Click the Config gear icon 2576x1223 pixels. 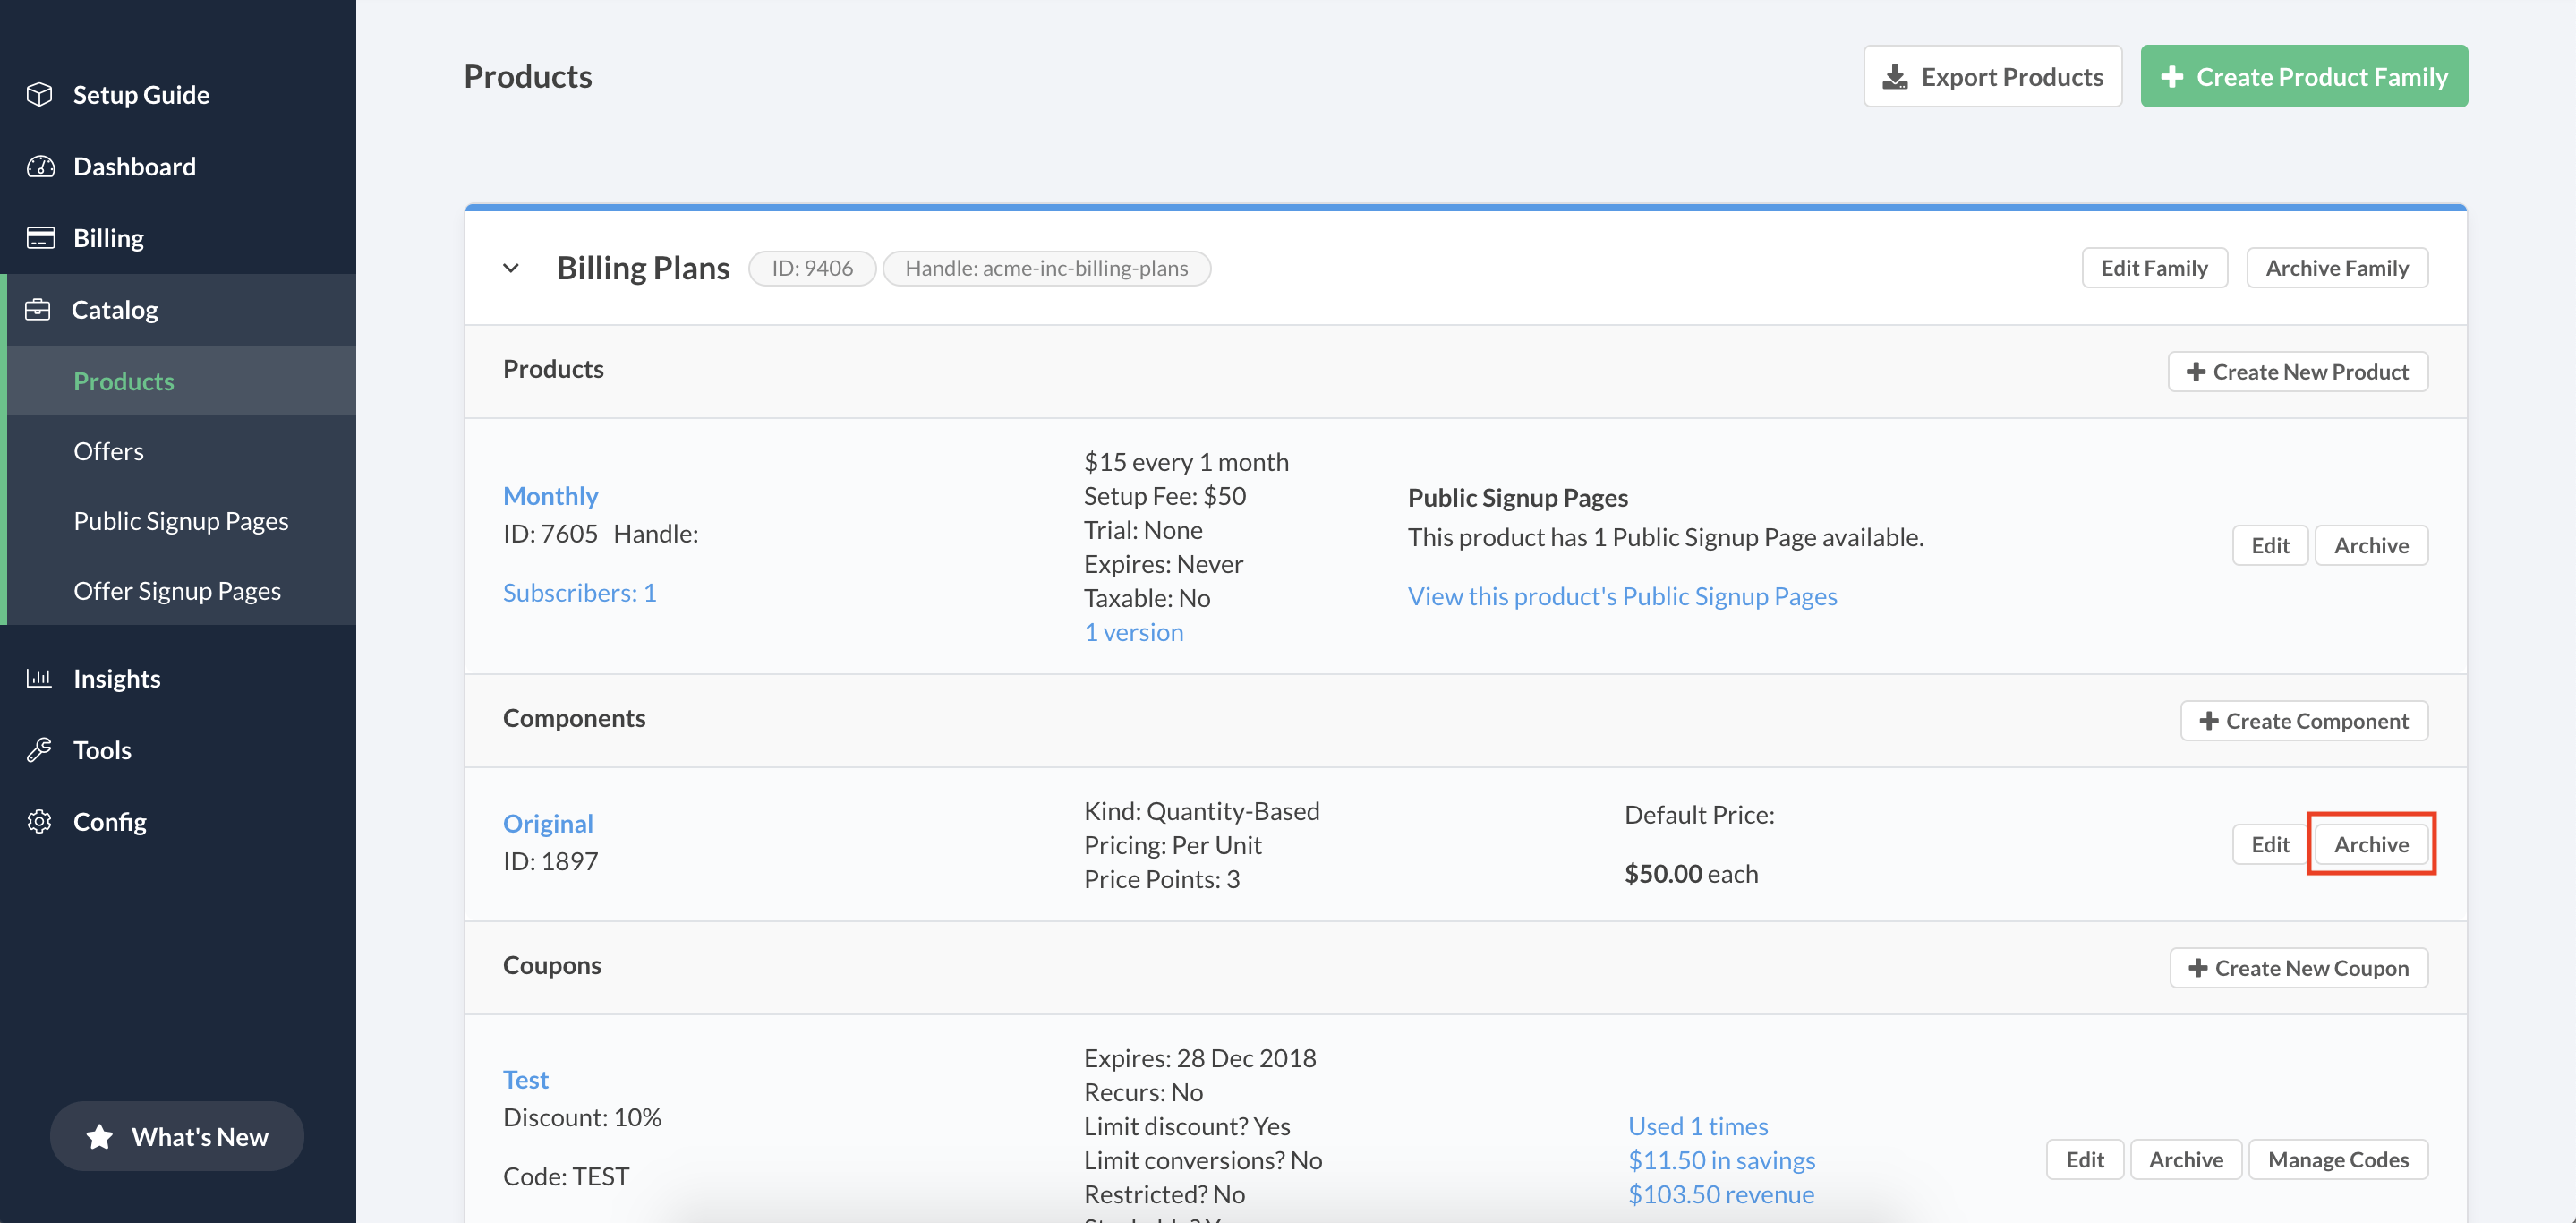39,821
